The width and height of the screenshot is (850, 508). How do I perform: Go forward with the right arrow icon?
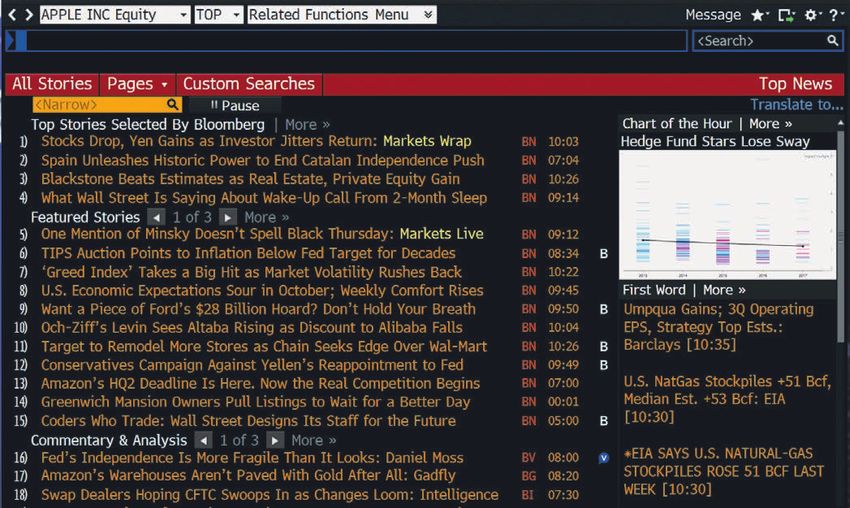[29, 15]
